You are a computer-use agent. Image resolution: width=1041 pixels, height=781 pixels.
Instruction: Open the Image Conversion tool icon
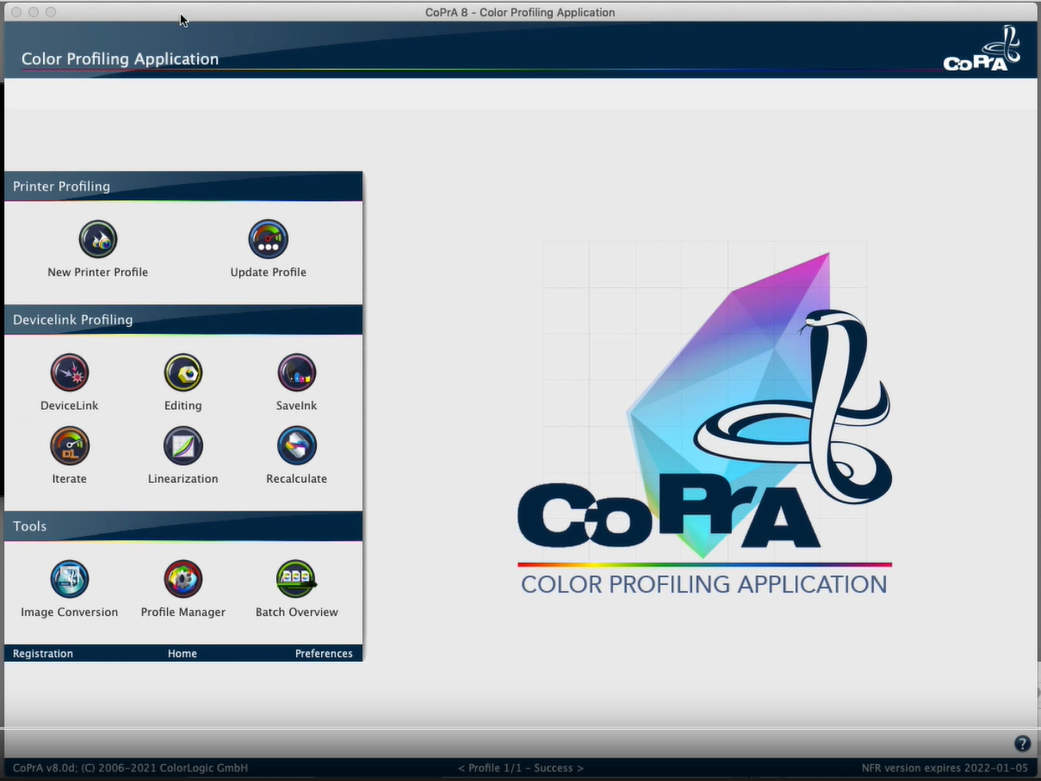[x=69, y=579]
